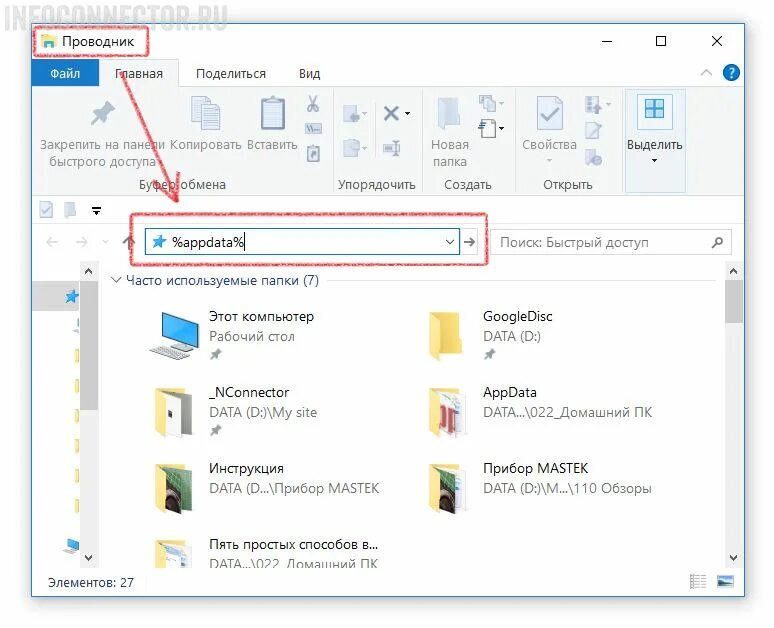Switch to the details view icon
Image resolution: width=774 pixels, height=628 pixels.
pos(697,582)
